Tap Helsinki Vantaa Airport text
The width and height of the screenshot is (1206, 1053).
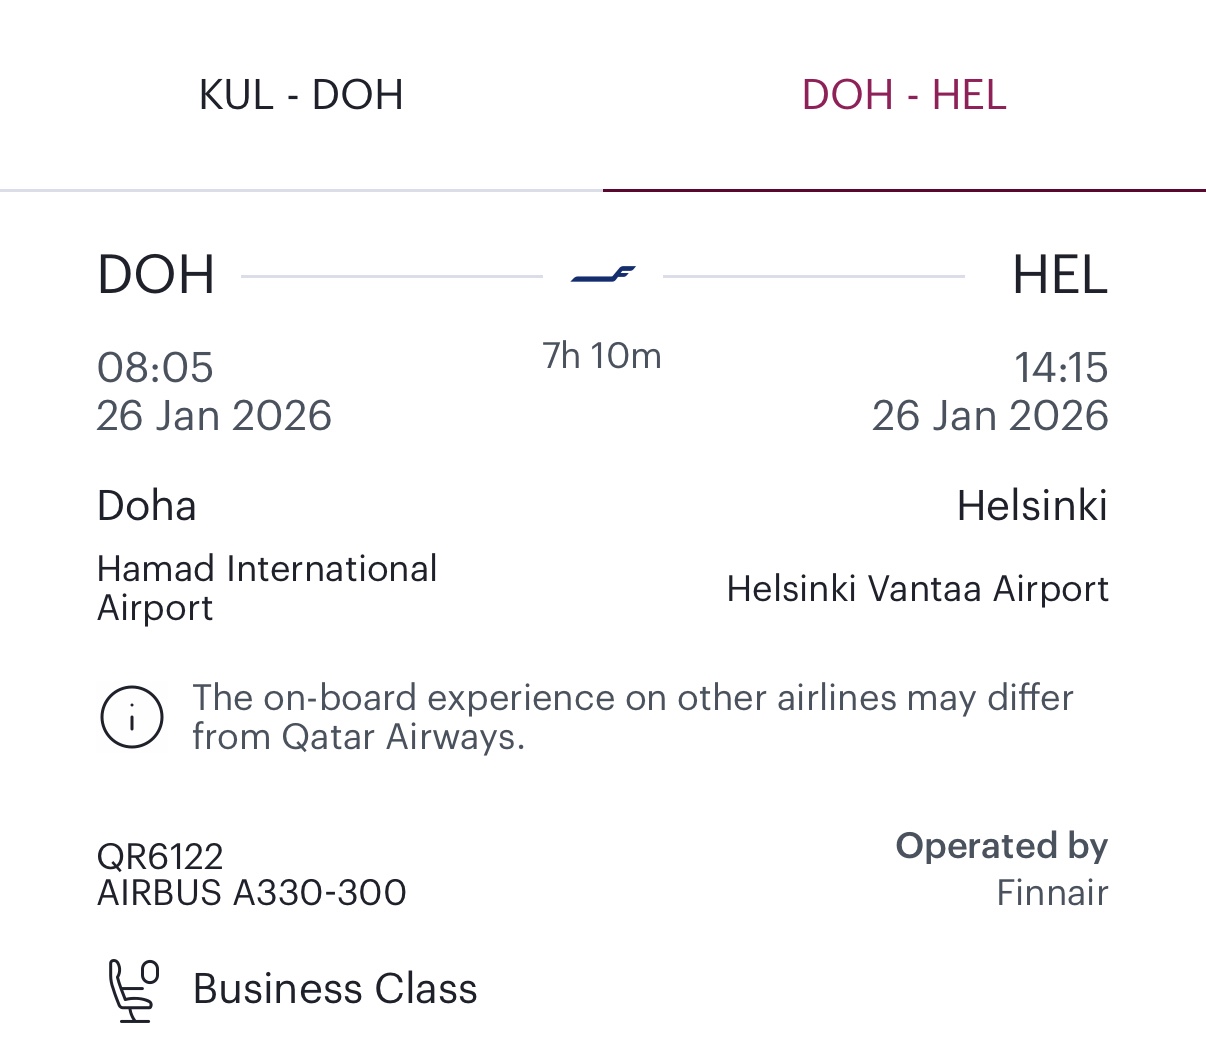click(x=917, y=589)
